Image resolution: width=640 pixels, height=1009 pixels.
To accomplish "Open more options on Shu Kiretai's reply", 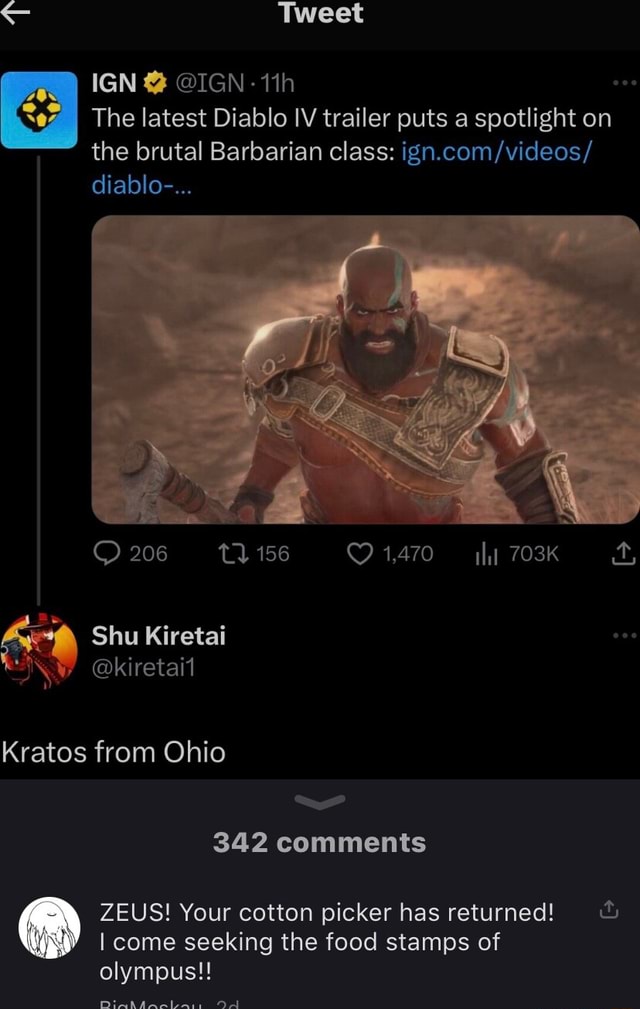I will [x=624, y=635].
